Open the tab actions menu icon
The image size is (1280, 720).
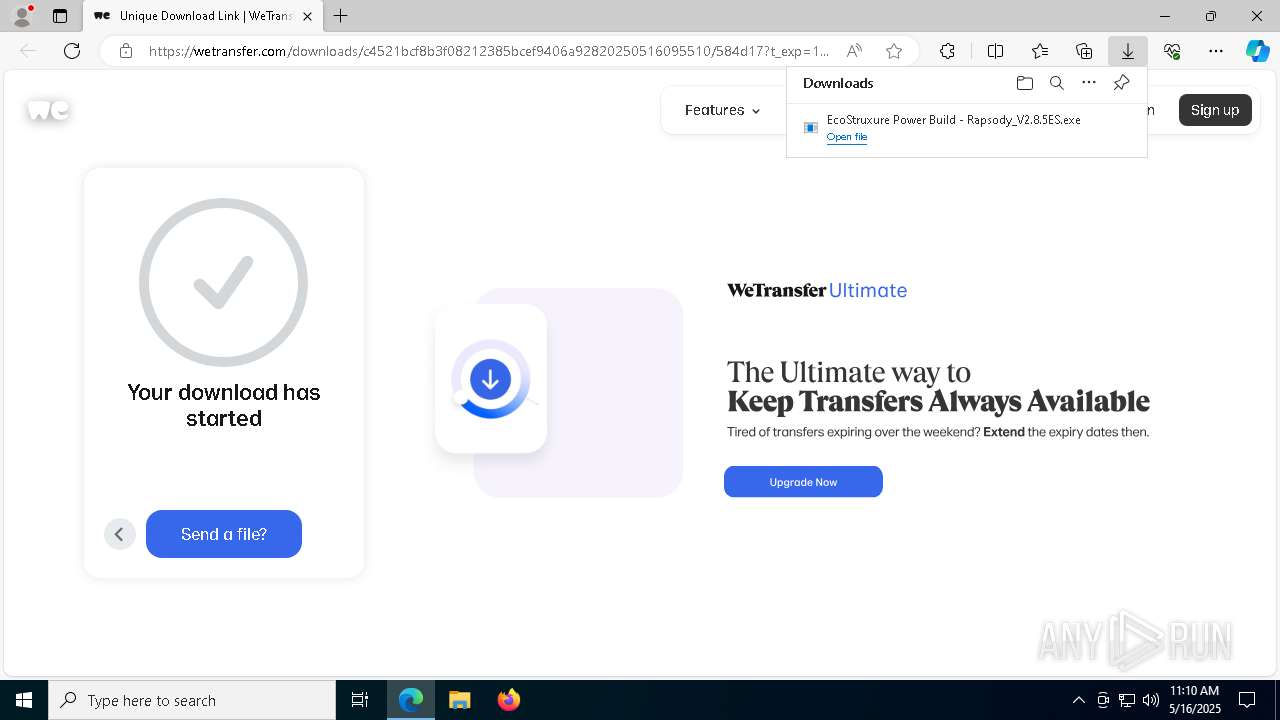coord(60,16)
